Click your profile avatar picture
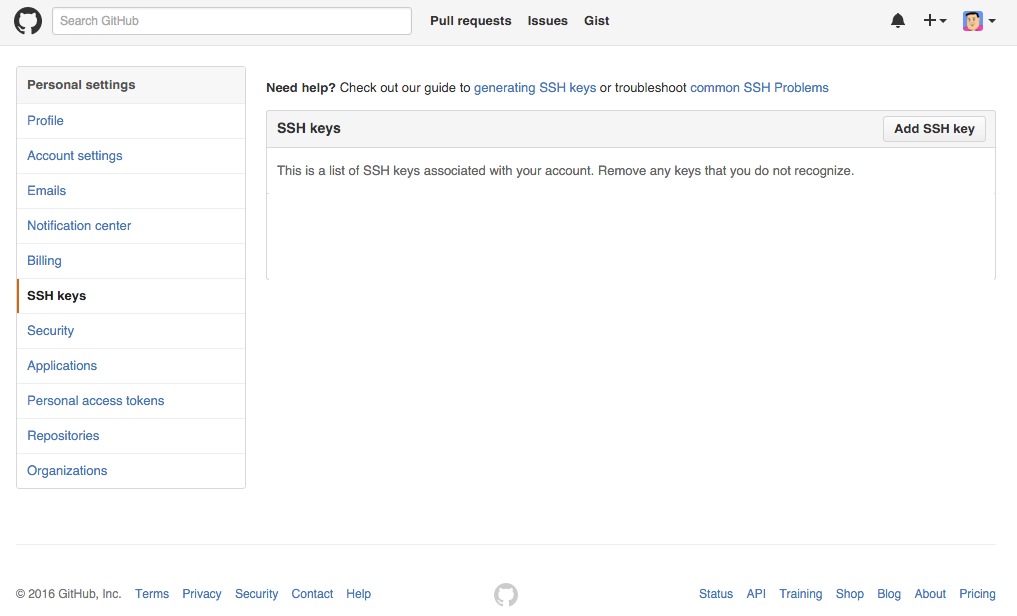Screen dimensions: 1017x616 pos(971,20)
